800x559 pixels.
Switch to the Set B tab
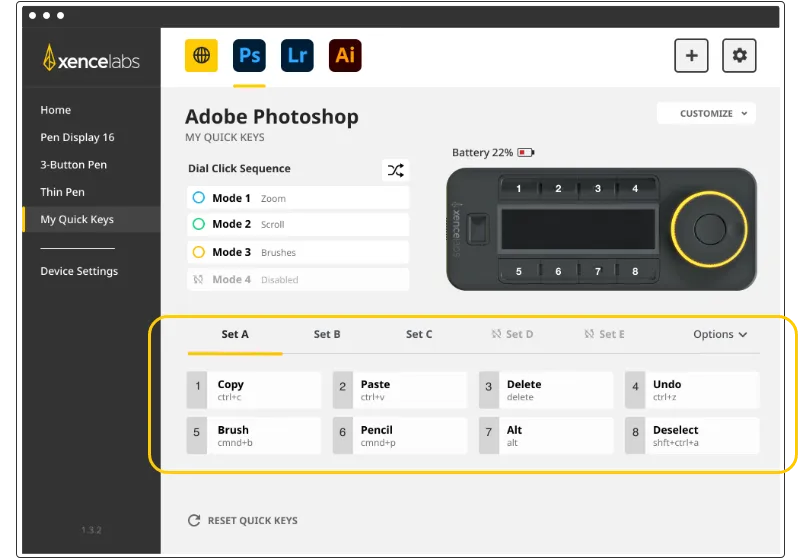[327, 334]
